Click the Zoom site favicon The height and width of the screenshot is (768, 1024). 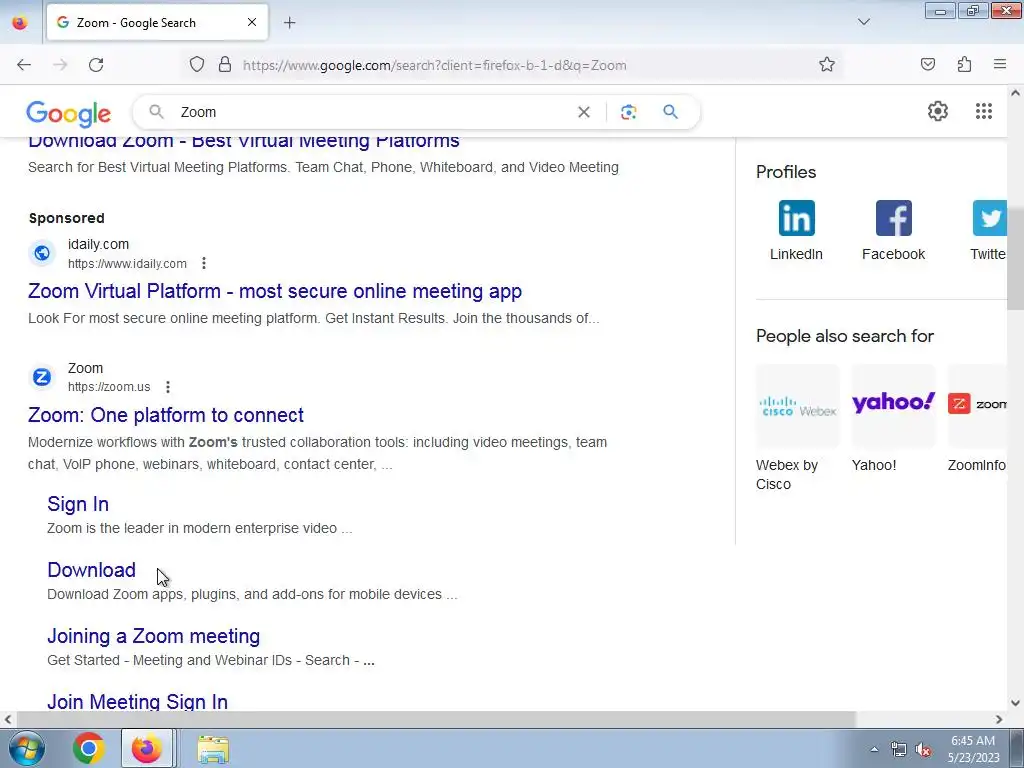pos(42,377)
